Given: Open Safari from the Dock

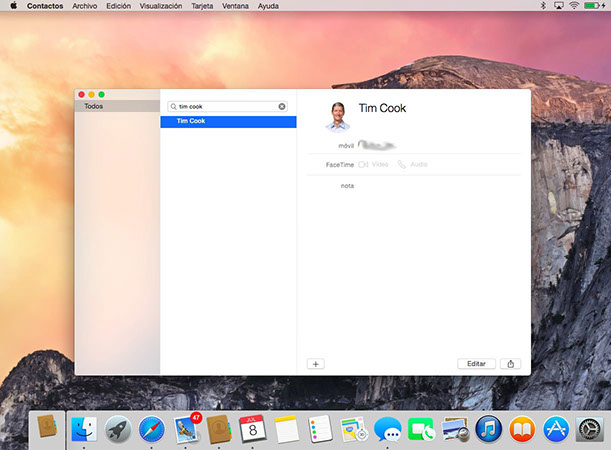Looking at the screenshot, I should pos(152,429).
